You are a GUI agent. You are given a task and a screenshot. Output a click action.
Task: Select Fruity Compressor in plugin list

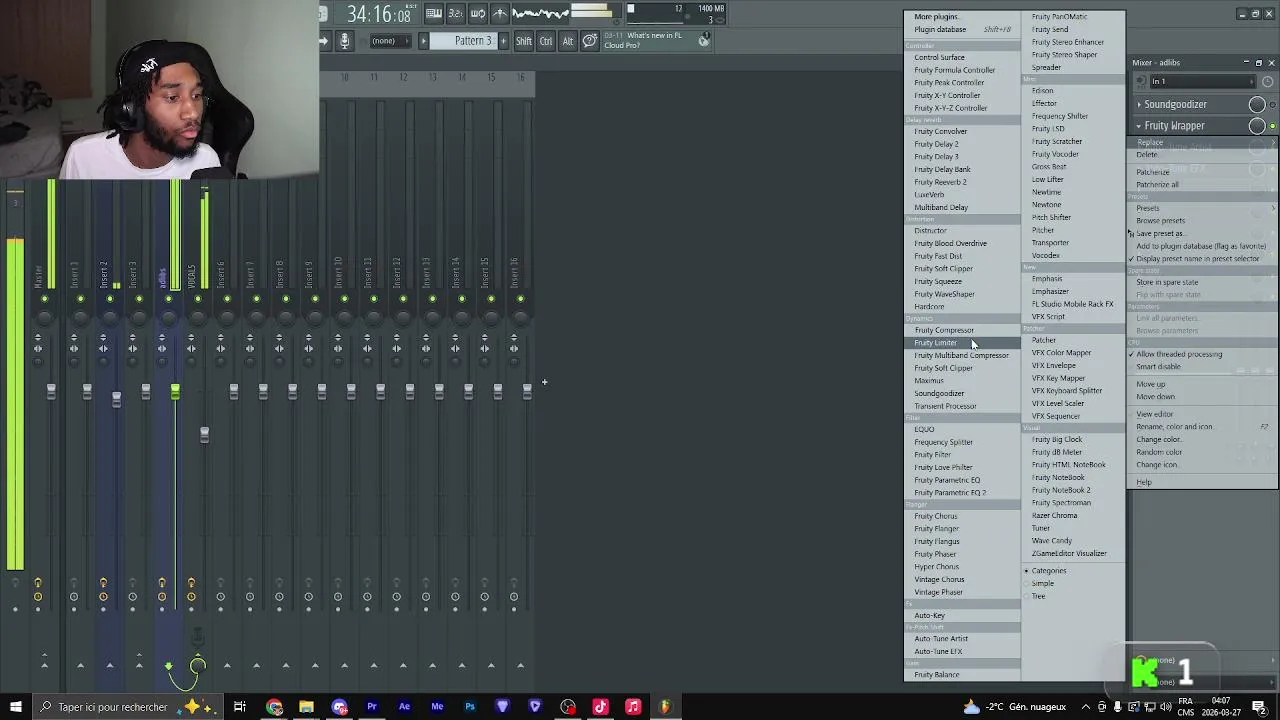pos(962,330)
